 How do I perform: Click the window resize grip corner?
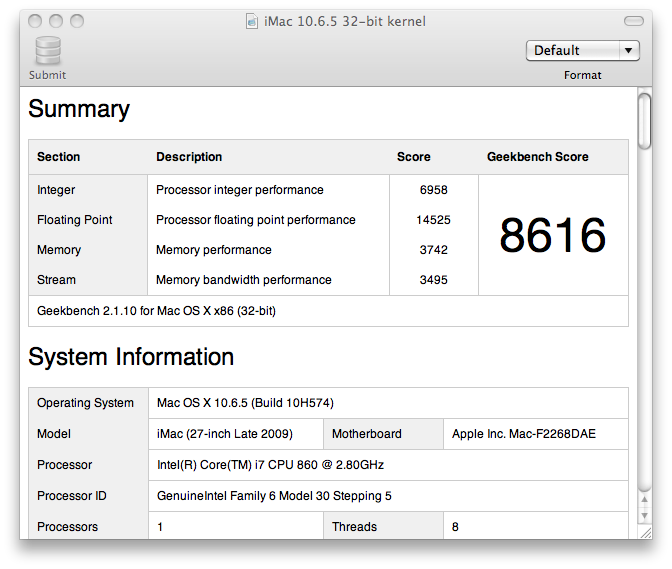pos(645,532)
